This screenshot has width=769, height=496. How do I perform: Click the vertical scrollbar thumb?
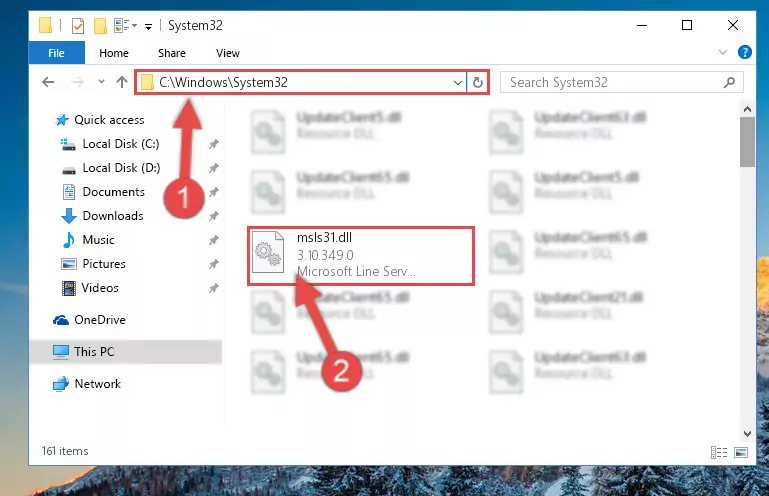(x=747, y=142)
